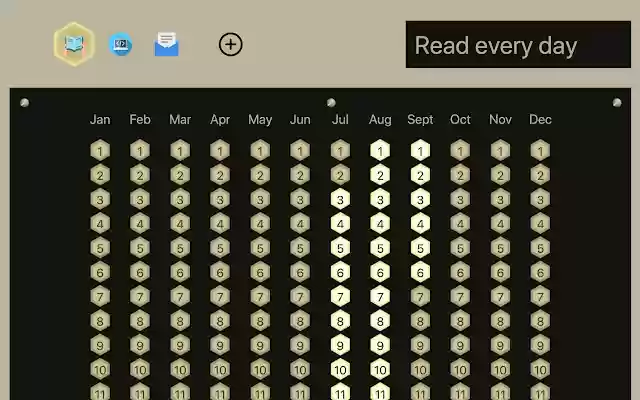Toggle day 6 in the Sept column

420,272
